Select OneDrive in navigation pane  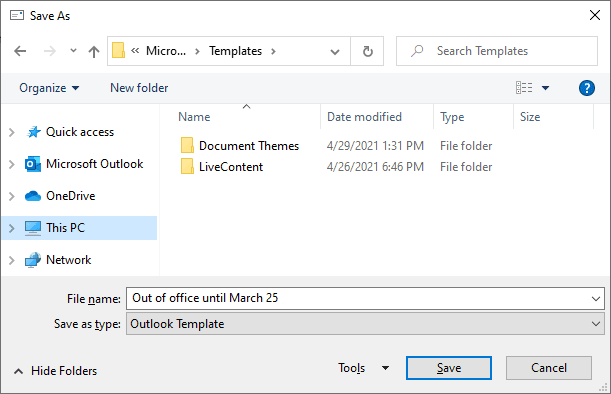click(71, 196)
